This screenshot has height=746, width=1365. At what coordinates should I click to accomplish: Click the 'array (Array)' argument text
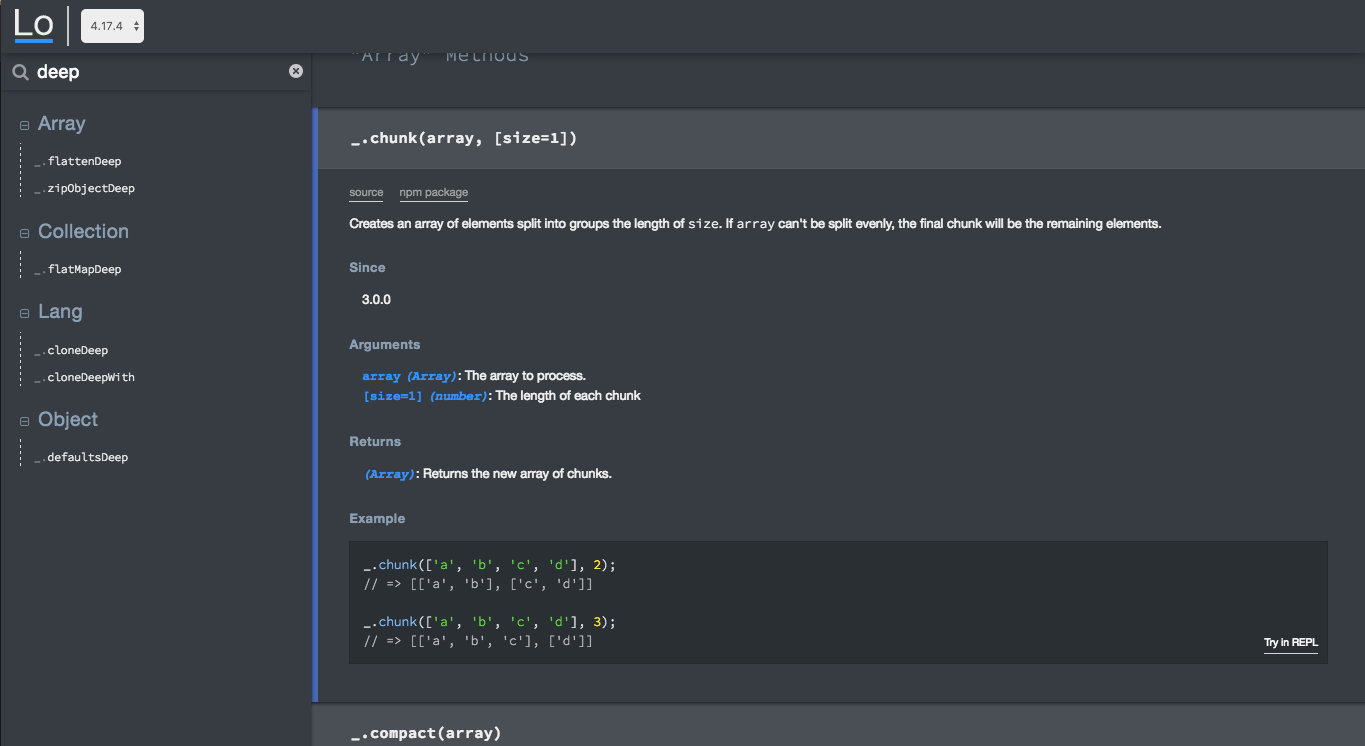(x=410, y=376)
